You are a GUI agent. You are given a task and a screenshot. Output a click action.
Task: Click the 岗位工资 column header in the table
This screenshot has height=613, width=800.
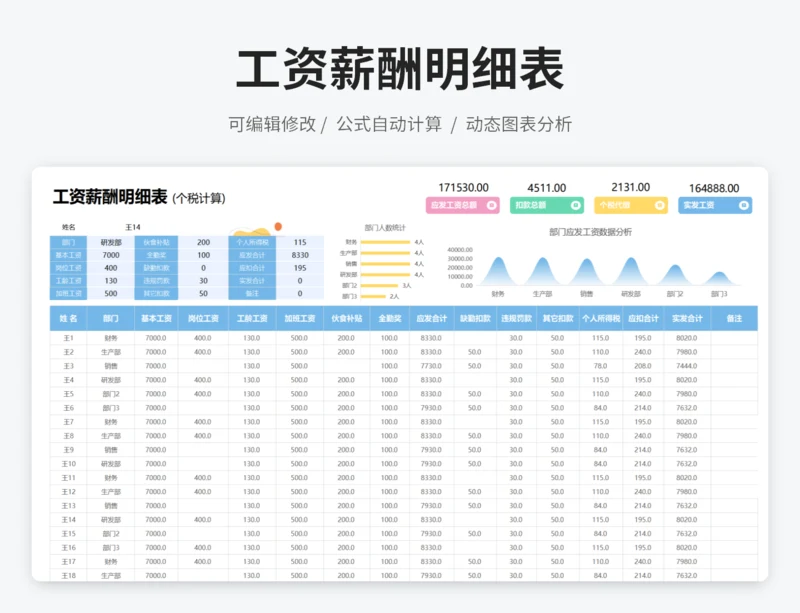click(203, 318)
